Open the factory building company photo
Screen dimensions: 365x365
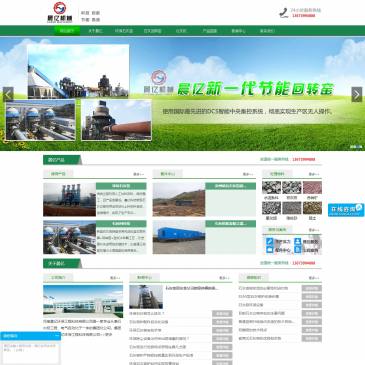point(83,301)
